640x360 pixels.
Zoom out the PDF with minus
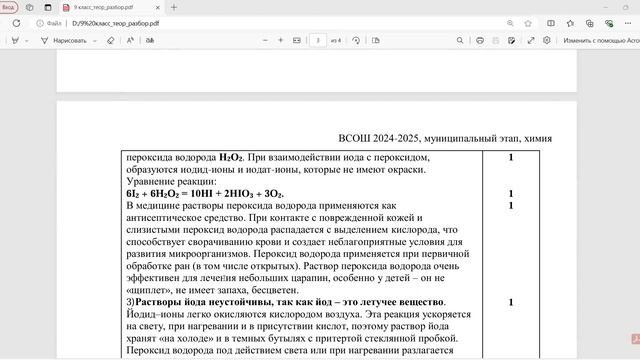[265, 40]
